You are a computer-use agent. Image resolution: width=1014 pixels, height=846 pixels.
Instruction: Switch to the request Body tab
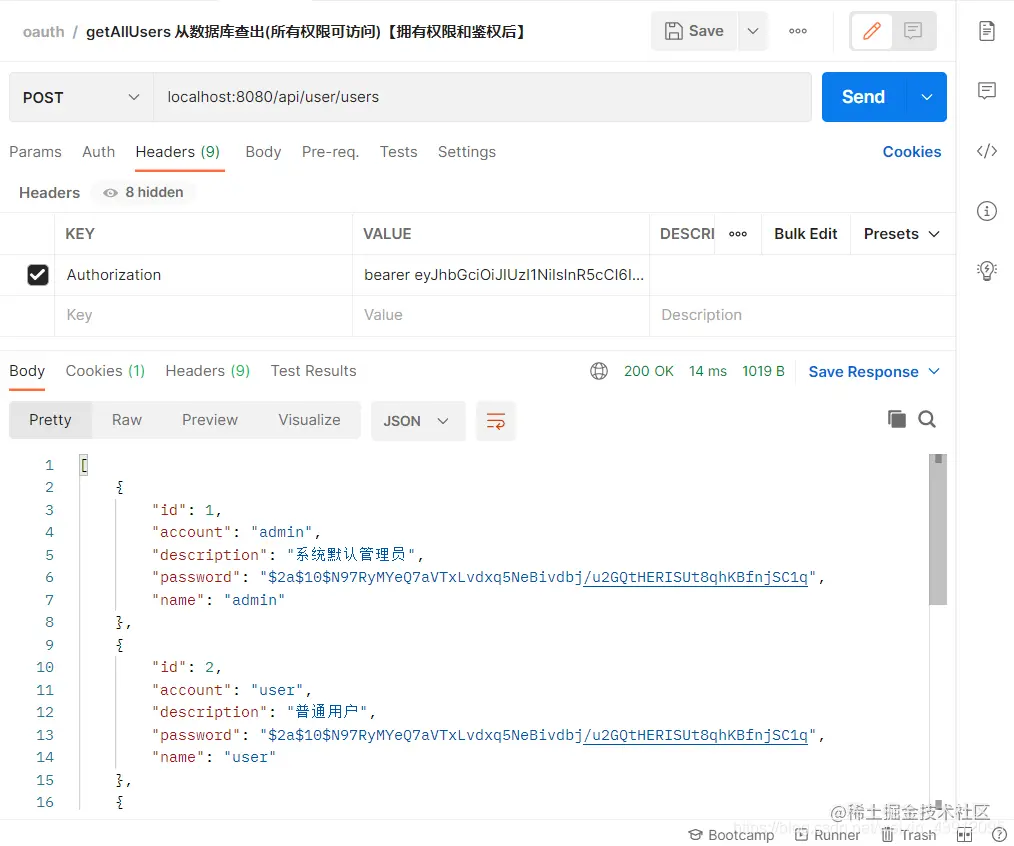point(263,152)
